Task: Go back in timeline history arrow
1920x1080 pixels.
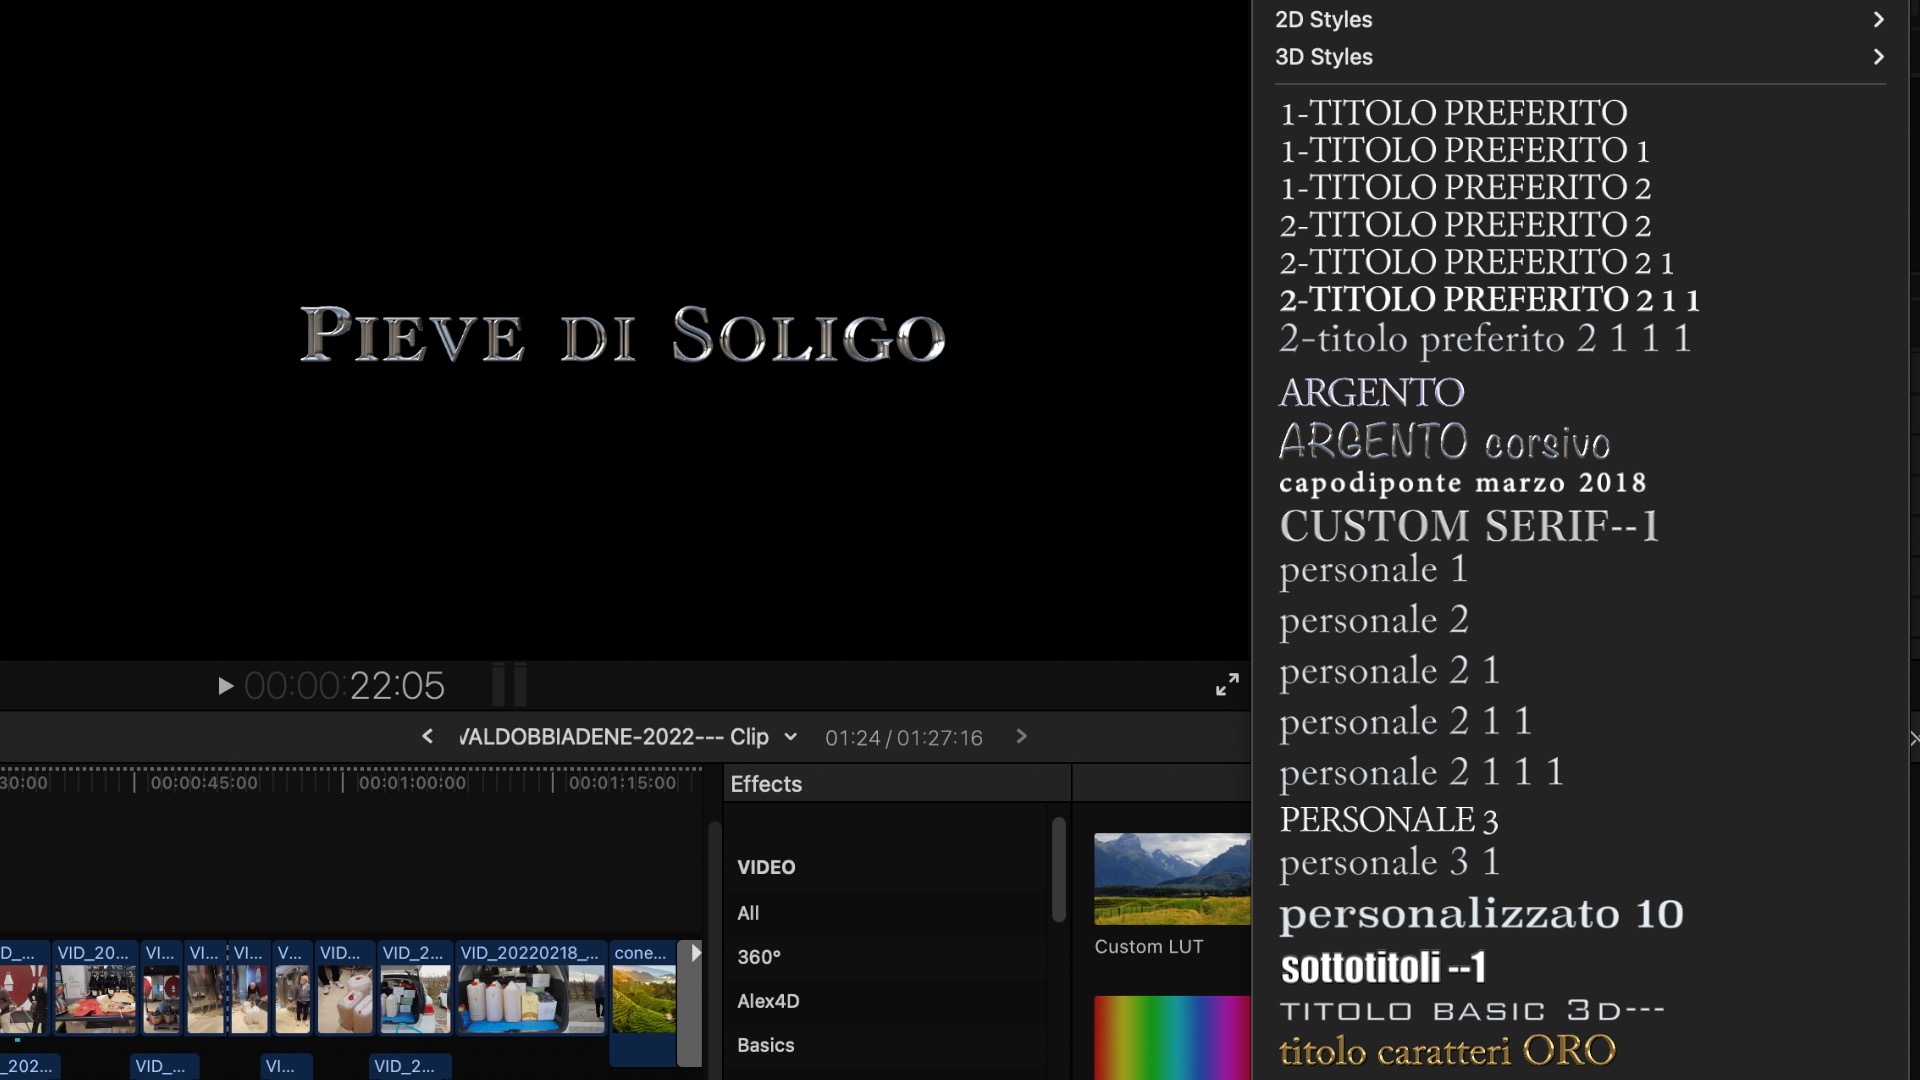Action: pyautogui.click(x=428, y=737)
